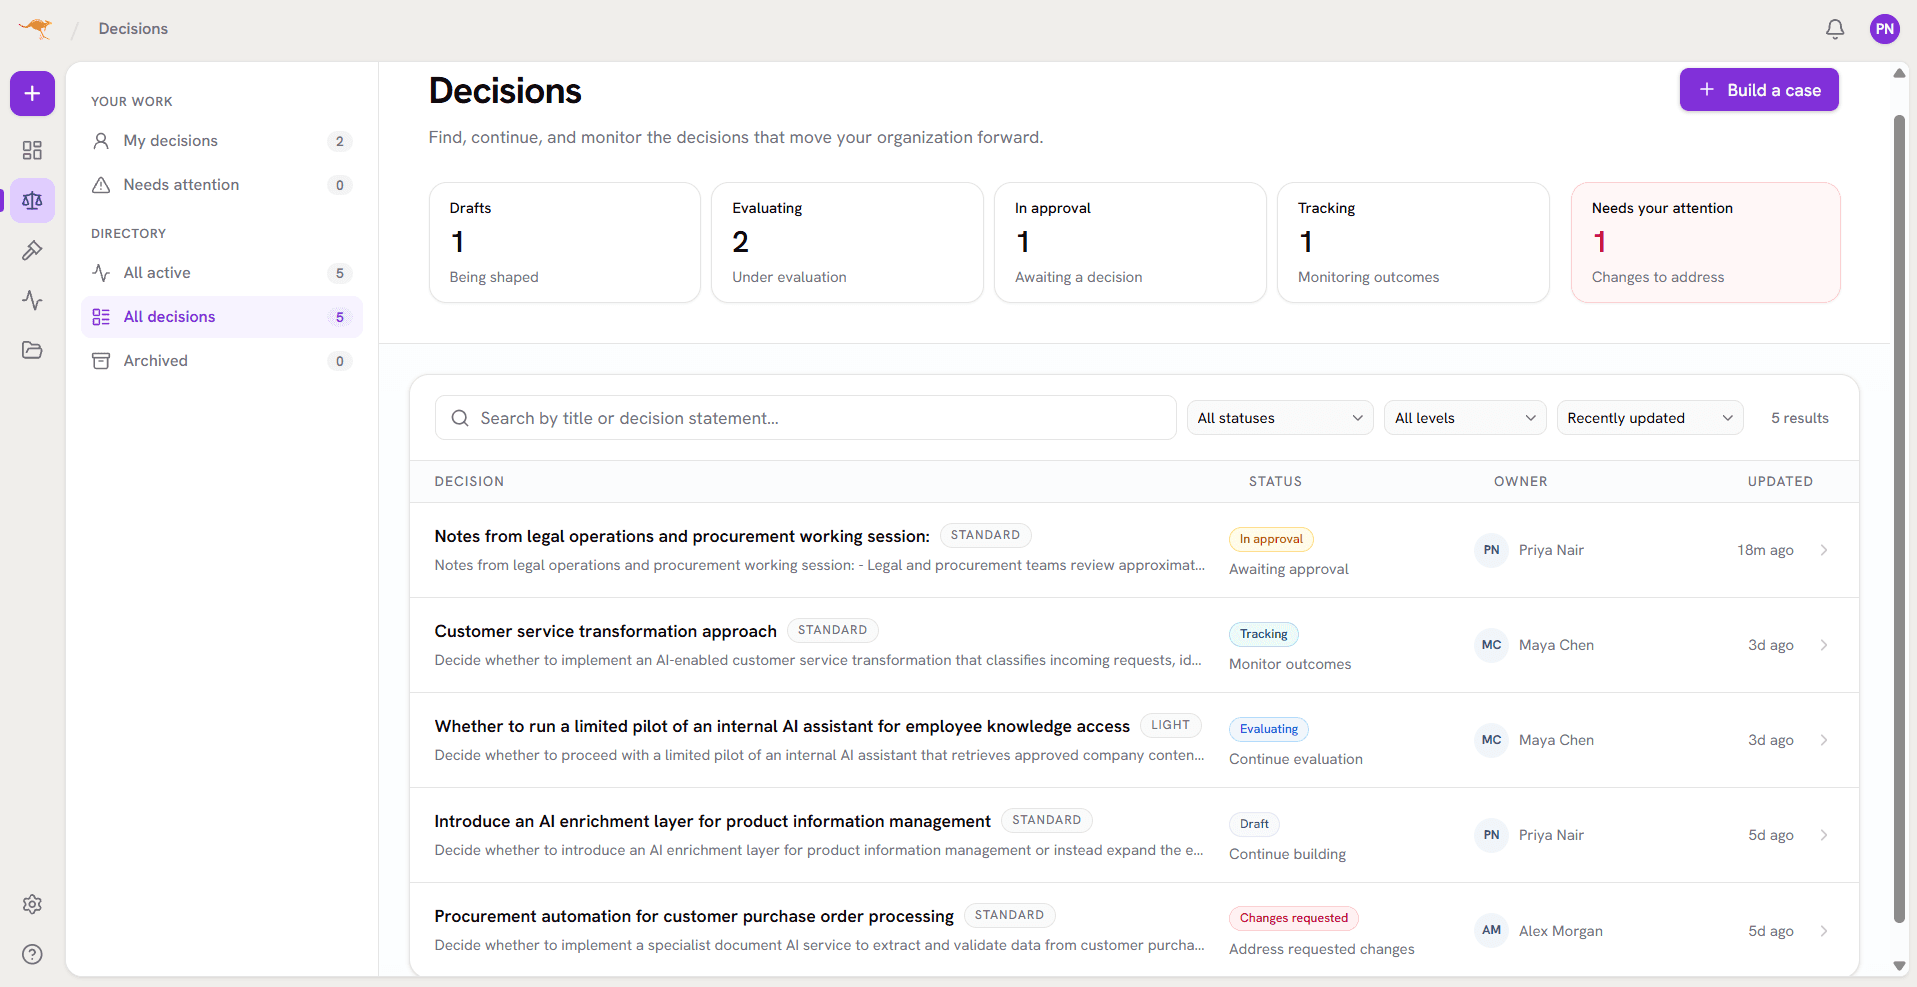
Task: Expand the Notes from legal operations row chevron
Action: 1824,550
